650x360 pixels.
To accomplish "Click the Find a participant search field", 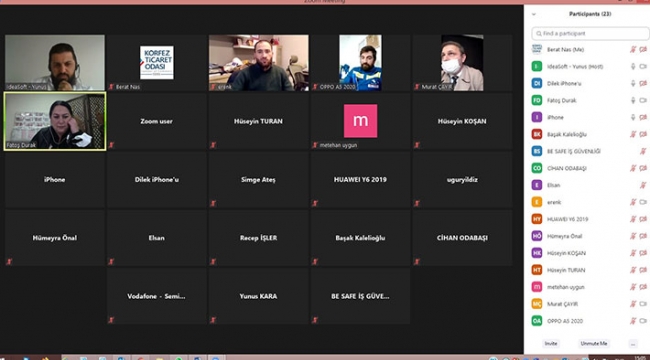I will click(x=591, y=33).
